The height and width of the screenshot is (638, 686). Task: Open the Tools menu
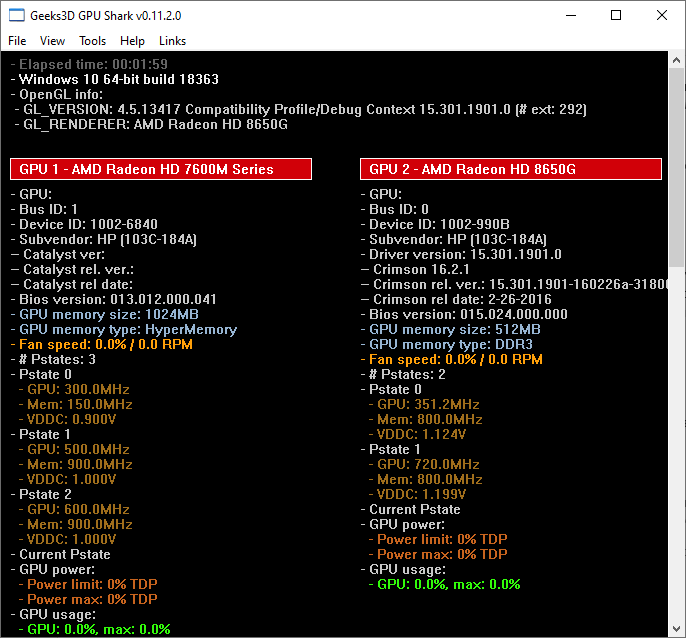point(93,41)
